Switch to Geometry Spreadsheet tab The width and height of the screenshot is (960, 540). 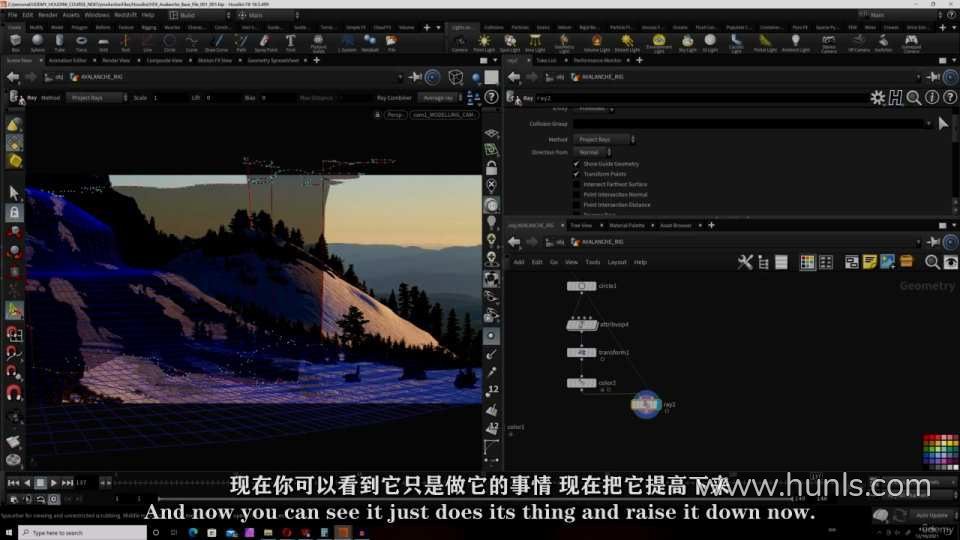pyautogui.click(x=273, y=61)
